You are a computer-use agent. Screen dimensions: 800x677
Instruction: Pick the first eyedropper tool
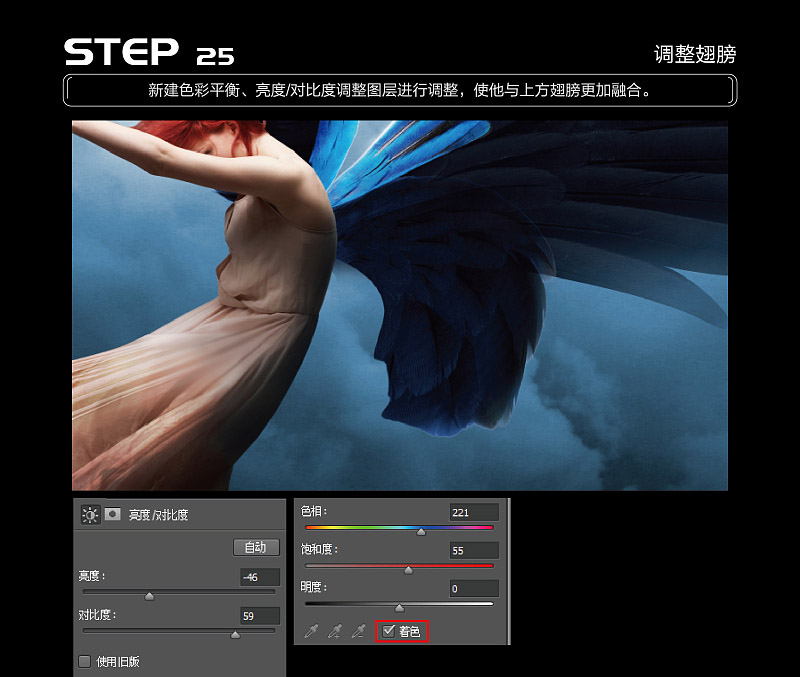311,632
